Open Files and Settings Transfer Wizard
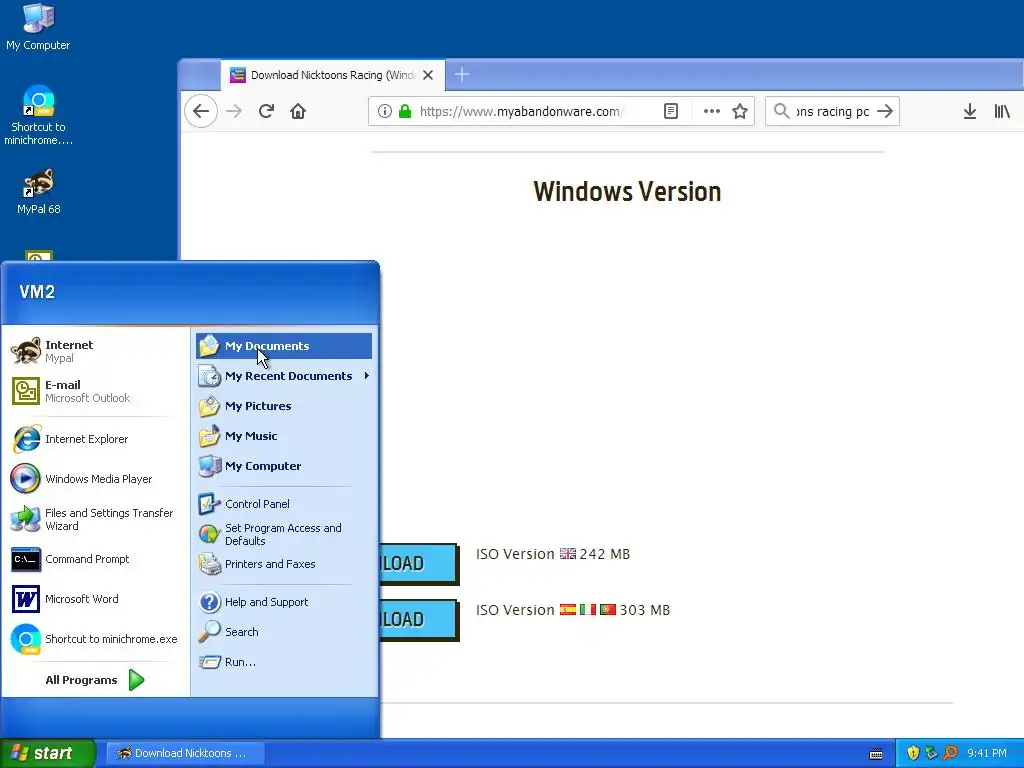The width and height of the screenshot is (1024, 768). click(x=95, y=519)
